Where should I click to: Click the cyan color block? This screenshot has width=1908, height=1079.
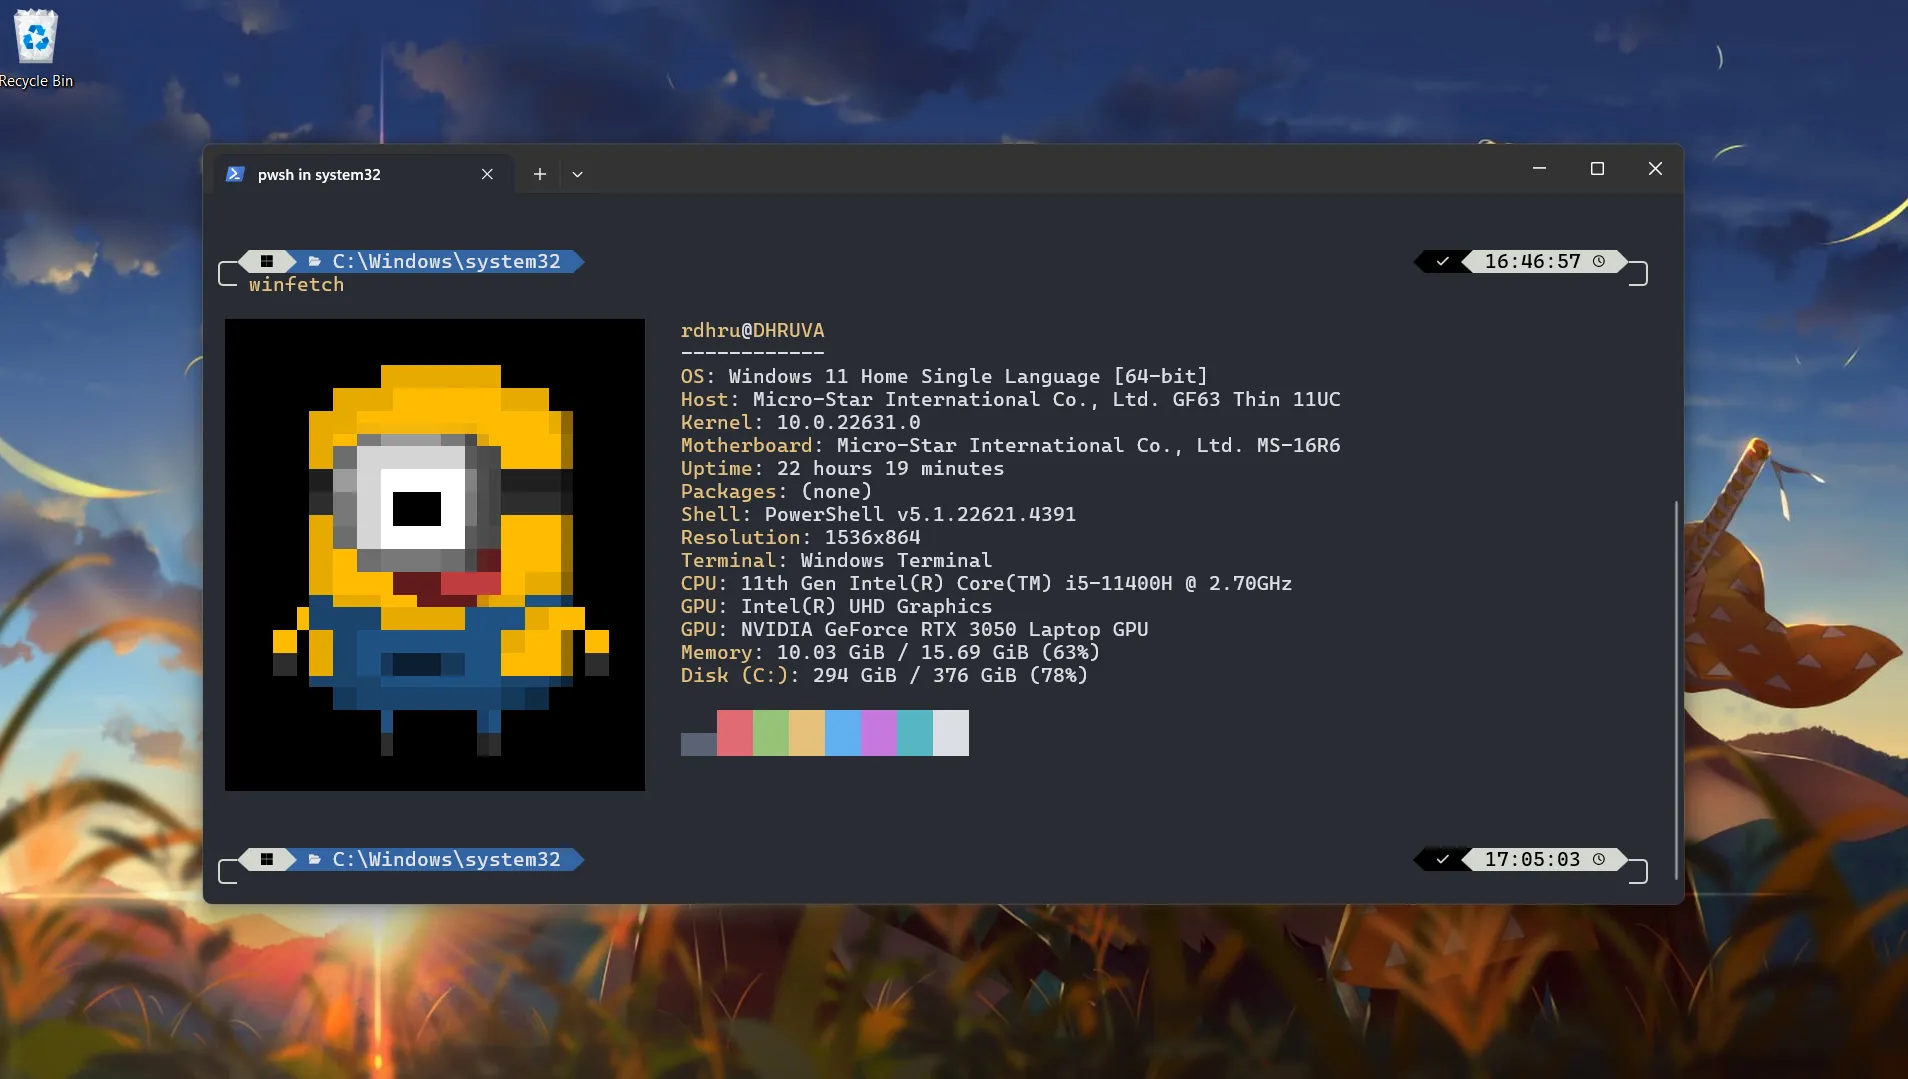[x=915, y=733]
